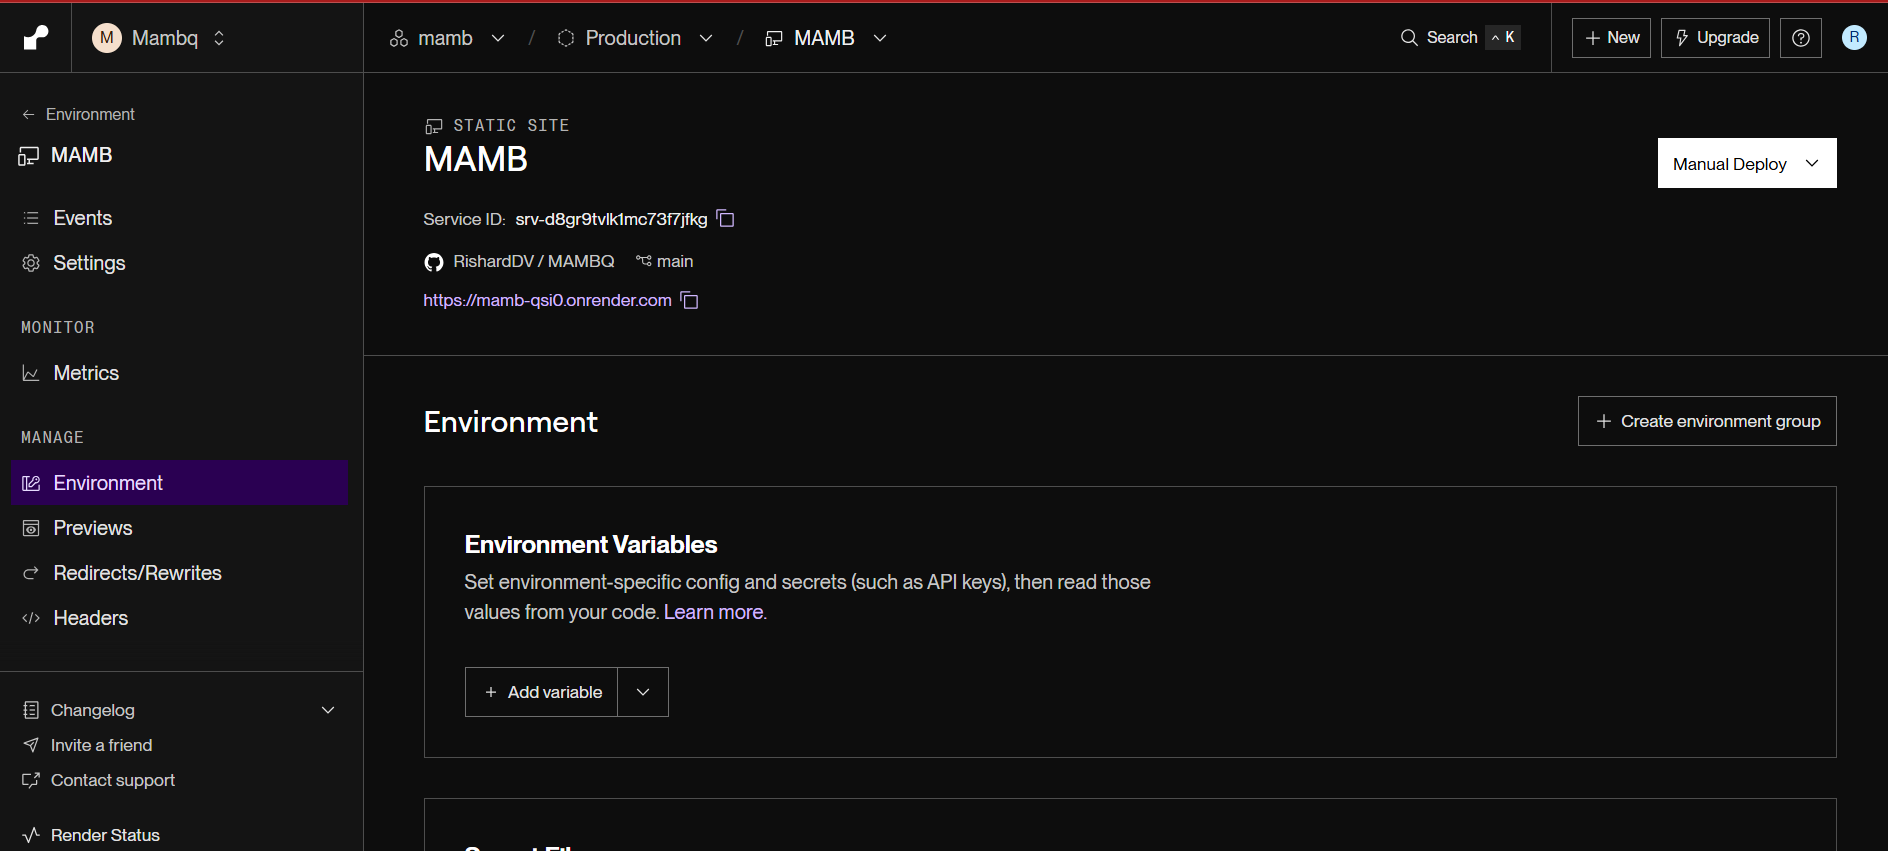Viewport: 1888px width, 851px height.
Task: Click the Invite a friend paper plane icon
Action: [31, 745]
